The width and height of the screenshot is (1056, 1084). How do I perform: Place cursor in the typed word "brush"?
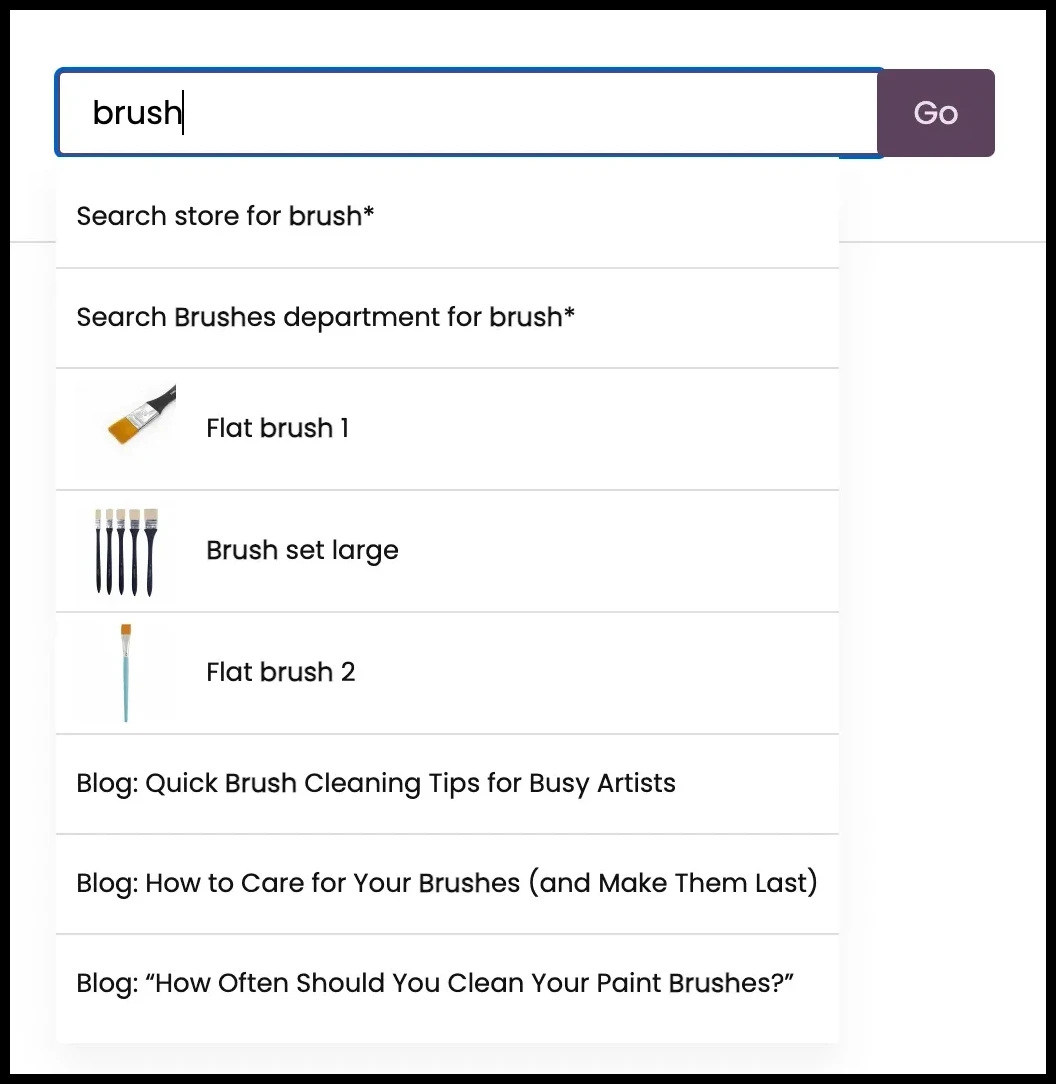point(136,113)
